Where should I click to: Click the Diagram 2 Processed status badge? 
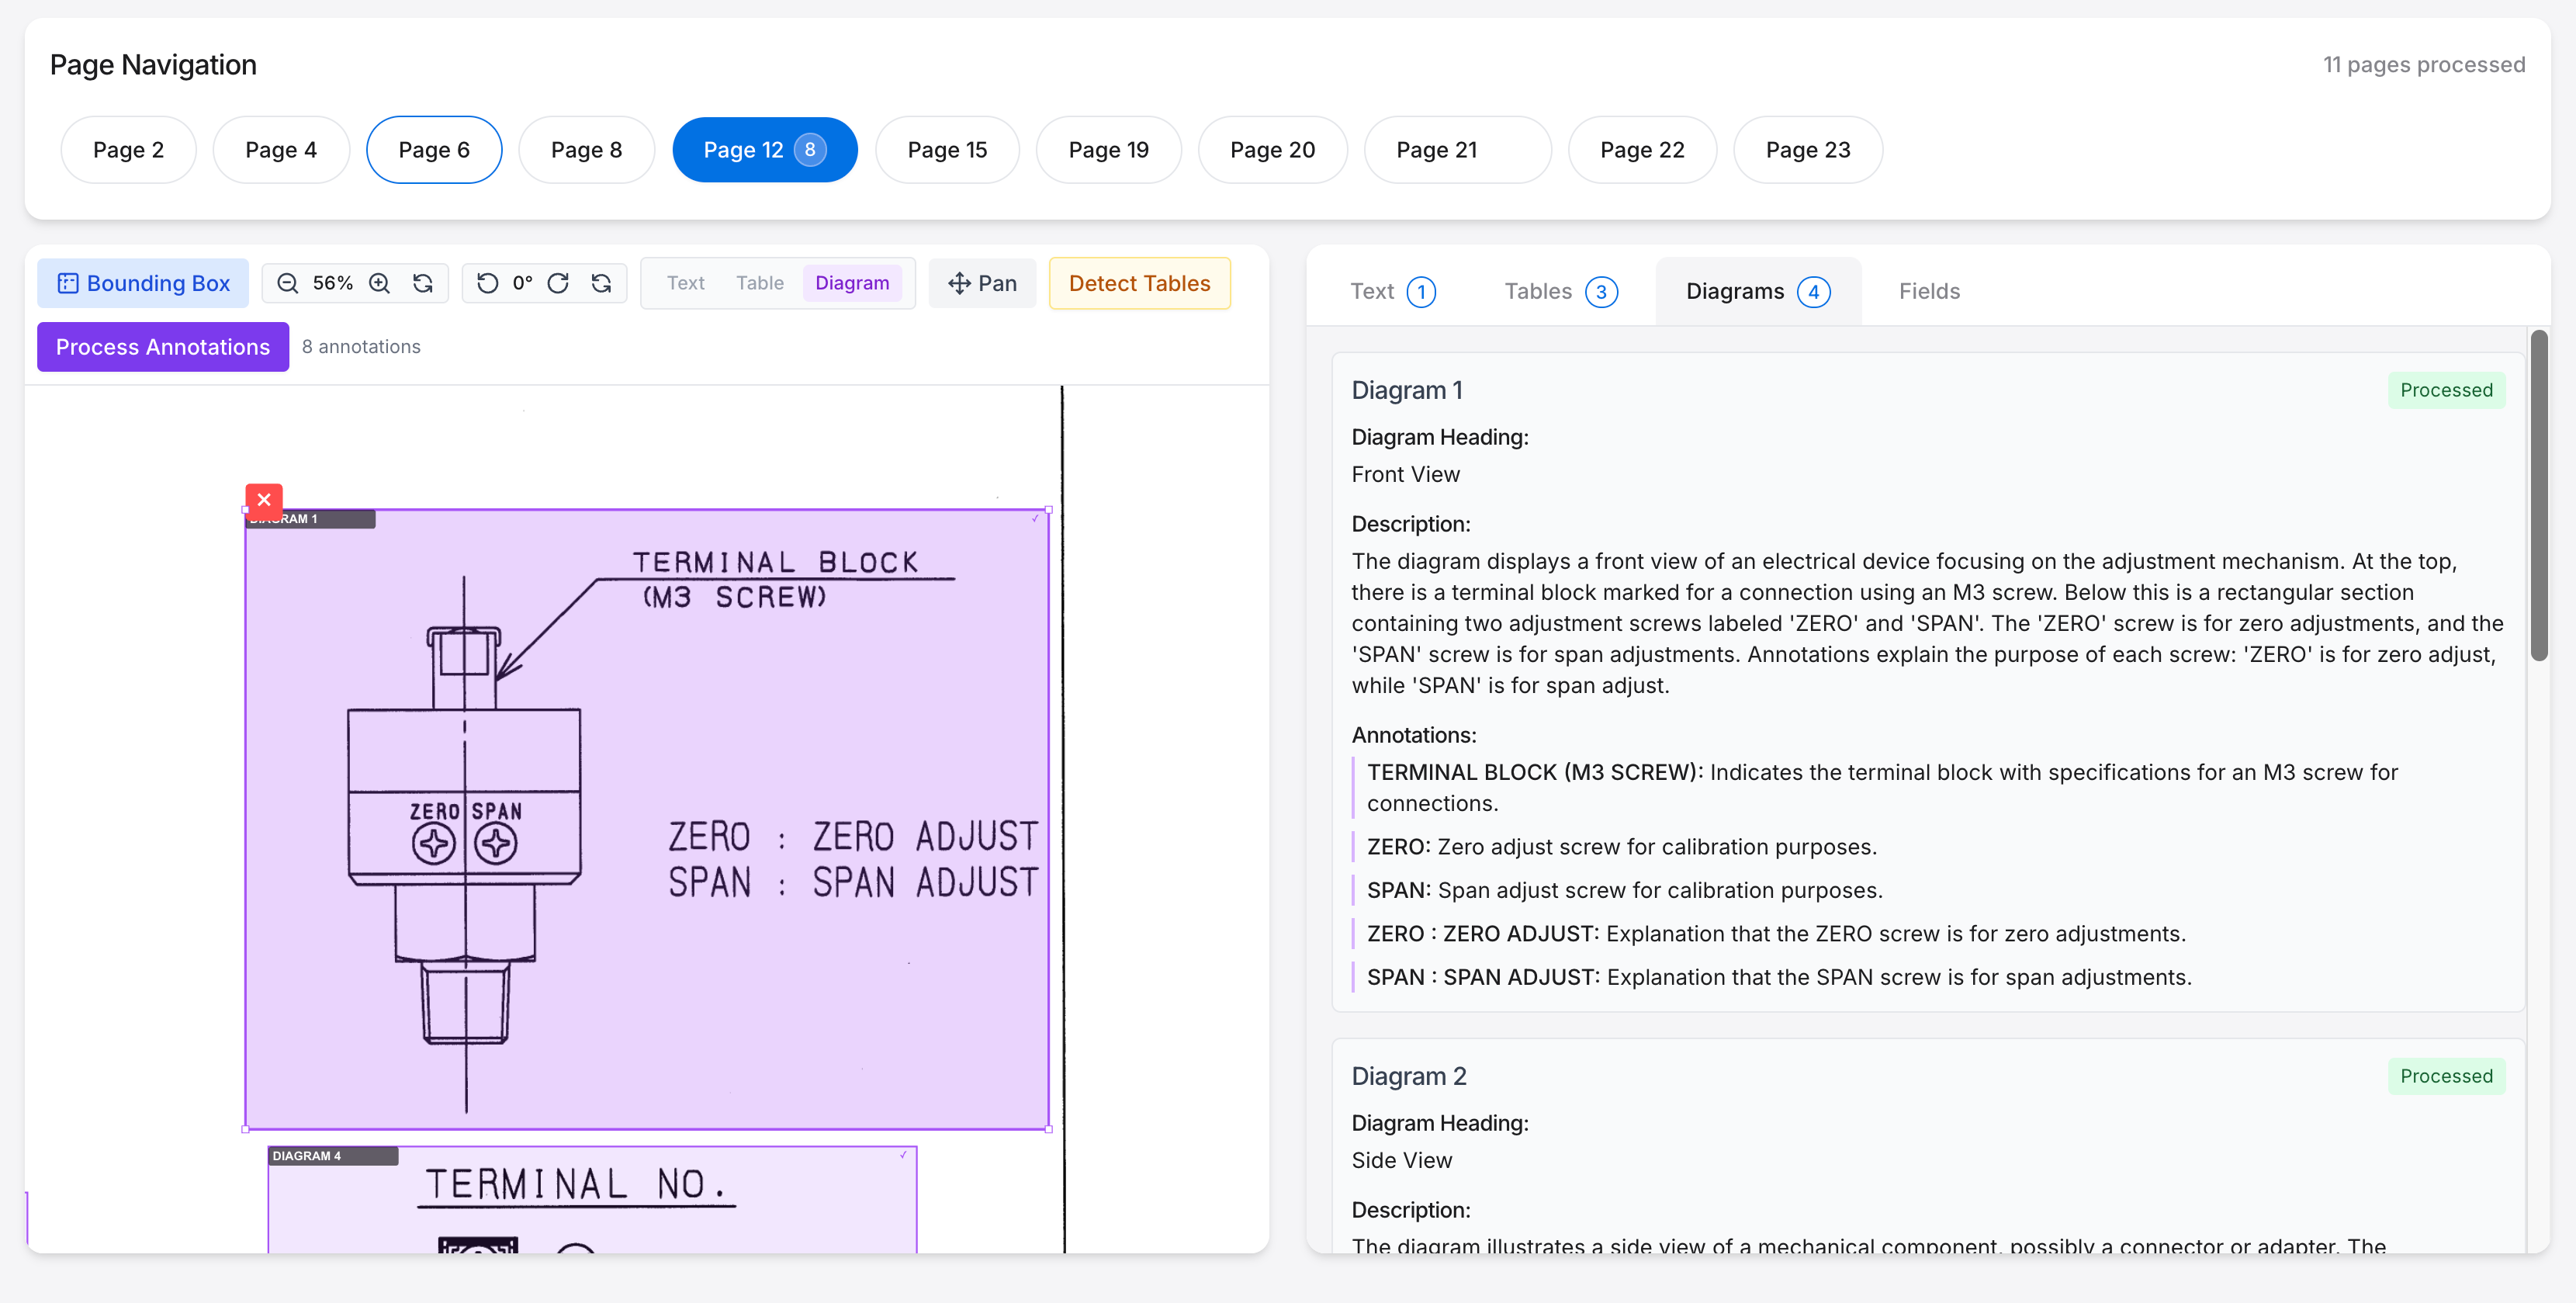click(2446, 1076)
